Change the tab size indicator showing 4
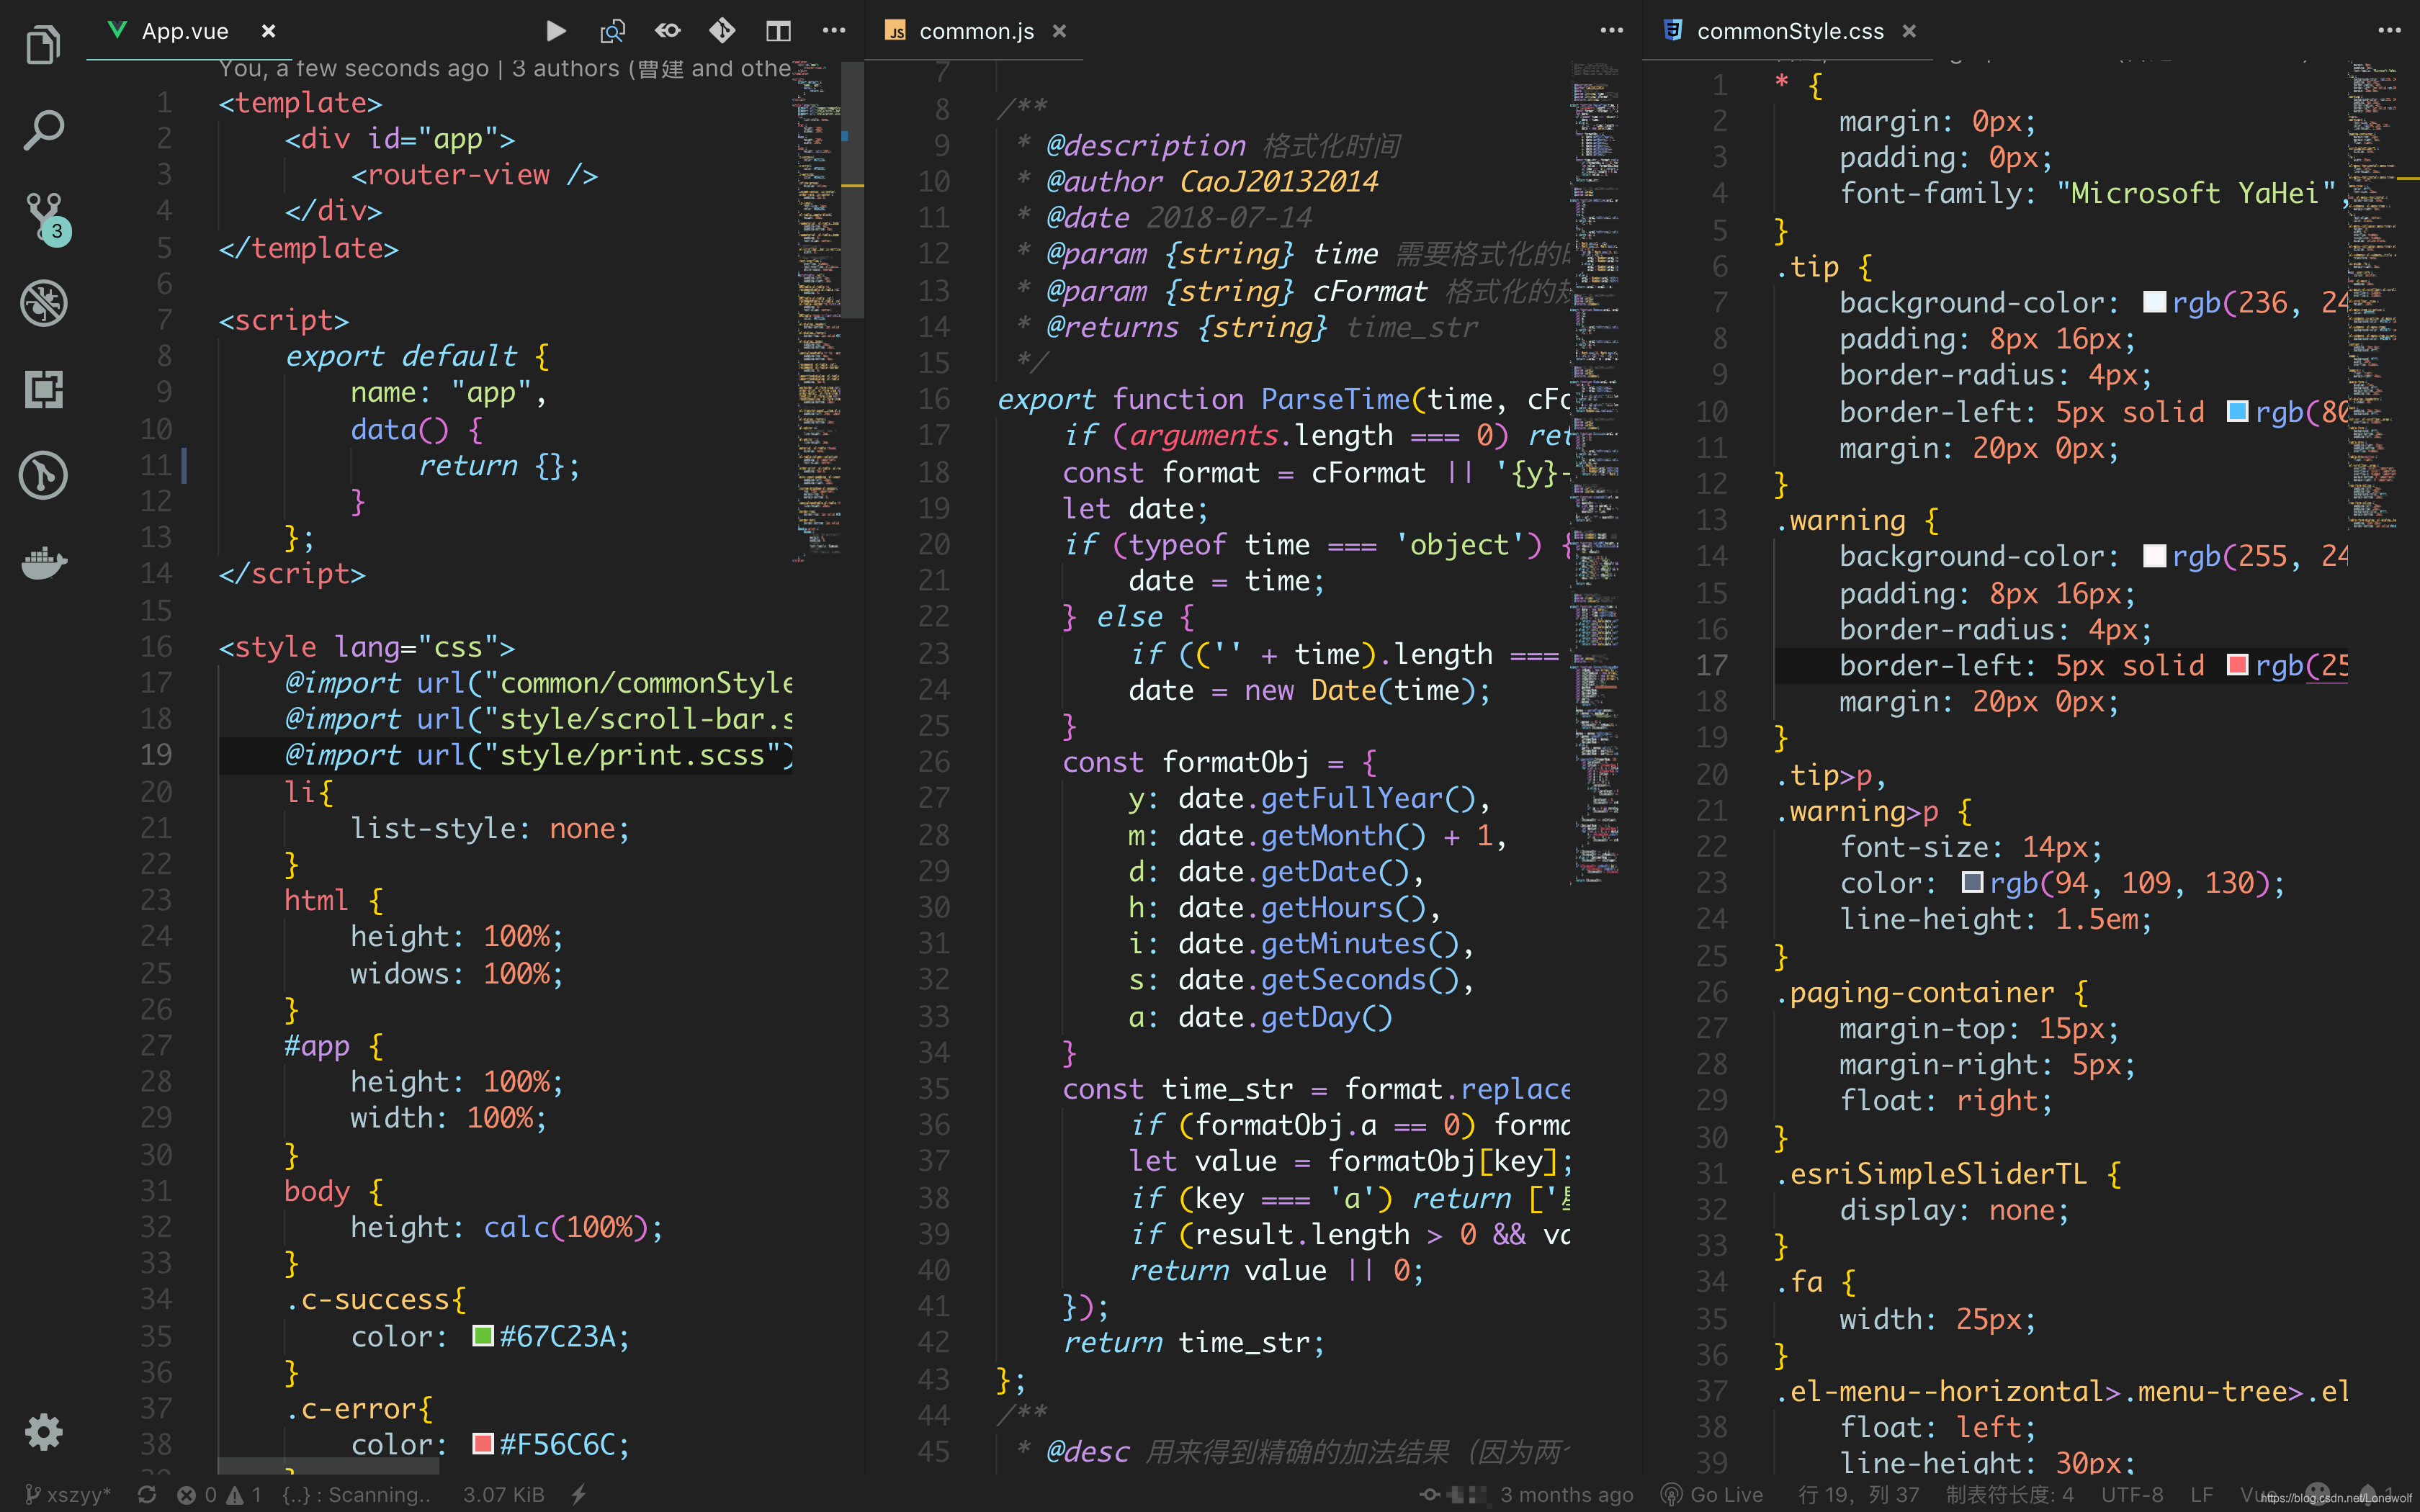This screenshot has height=1512, width=2420. tap(2010, 1494)
